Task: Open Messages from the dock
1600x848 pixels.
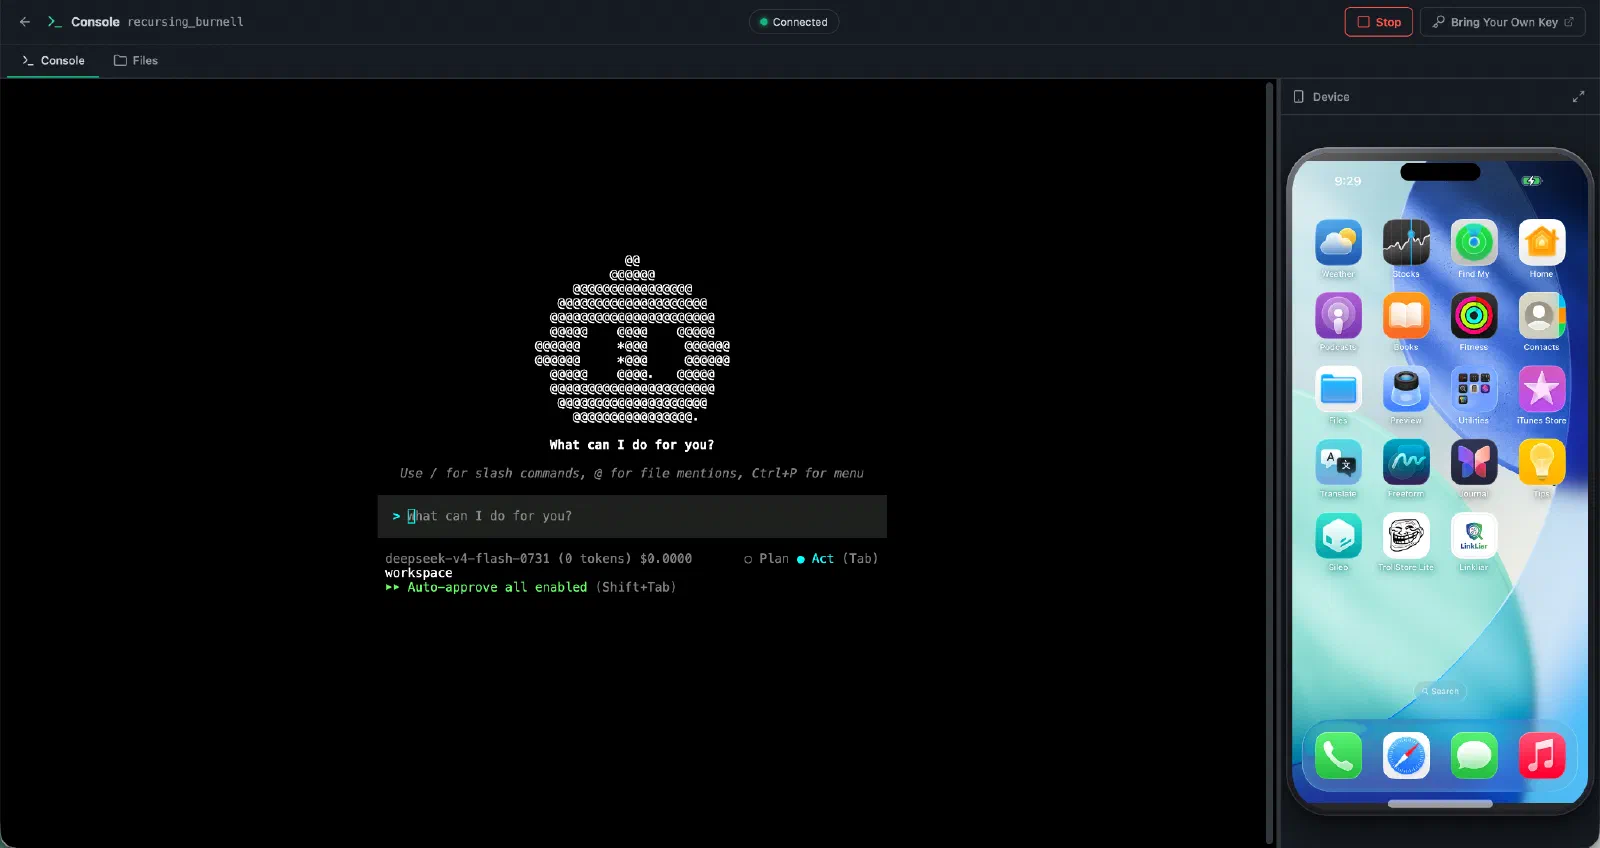Action: click(1474, 756)
